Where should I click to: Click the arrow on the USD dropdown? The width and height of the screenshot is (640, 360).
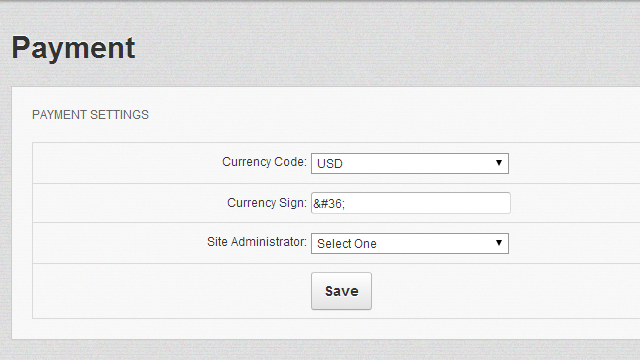[498, 163]
